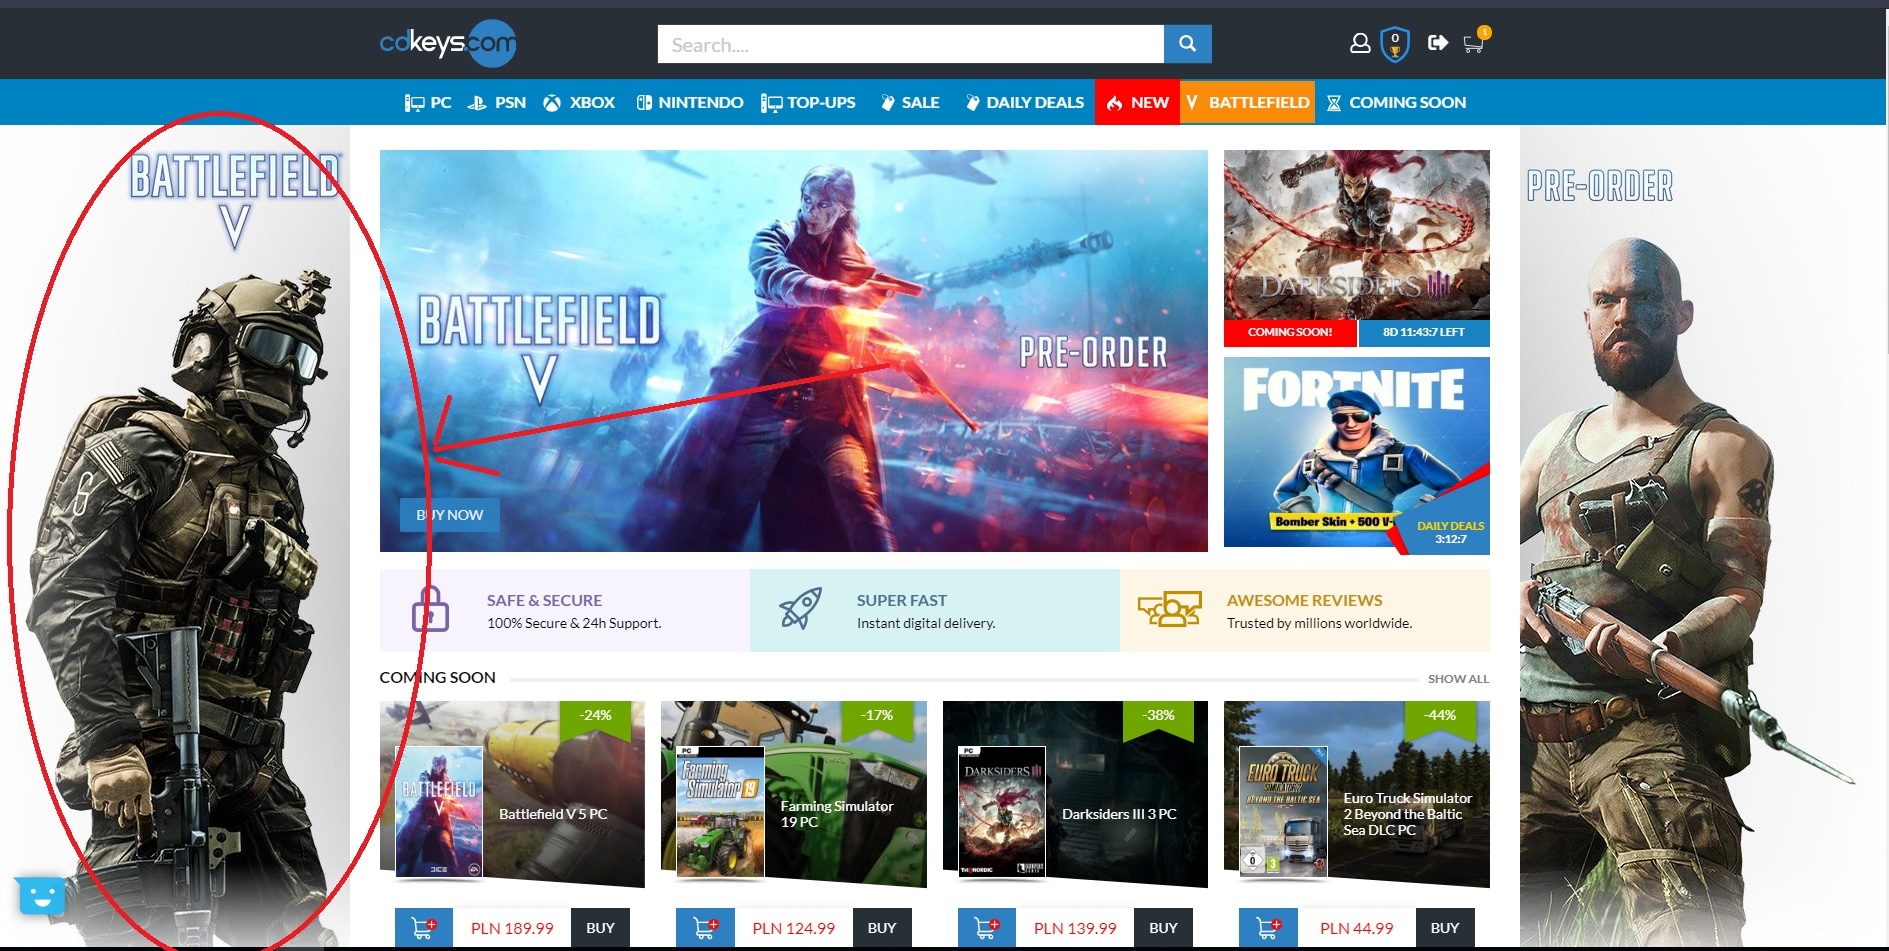The width and height of the screenshot is (1889, 951).
Task: Click SHOW ALL link
Action: click(x=1458, y=679)
